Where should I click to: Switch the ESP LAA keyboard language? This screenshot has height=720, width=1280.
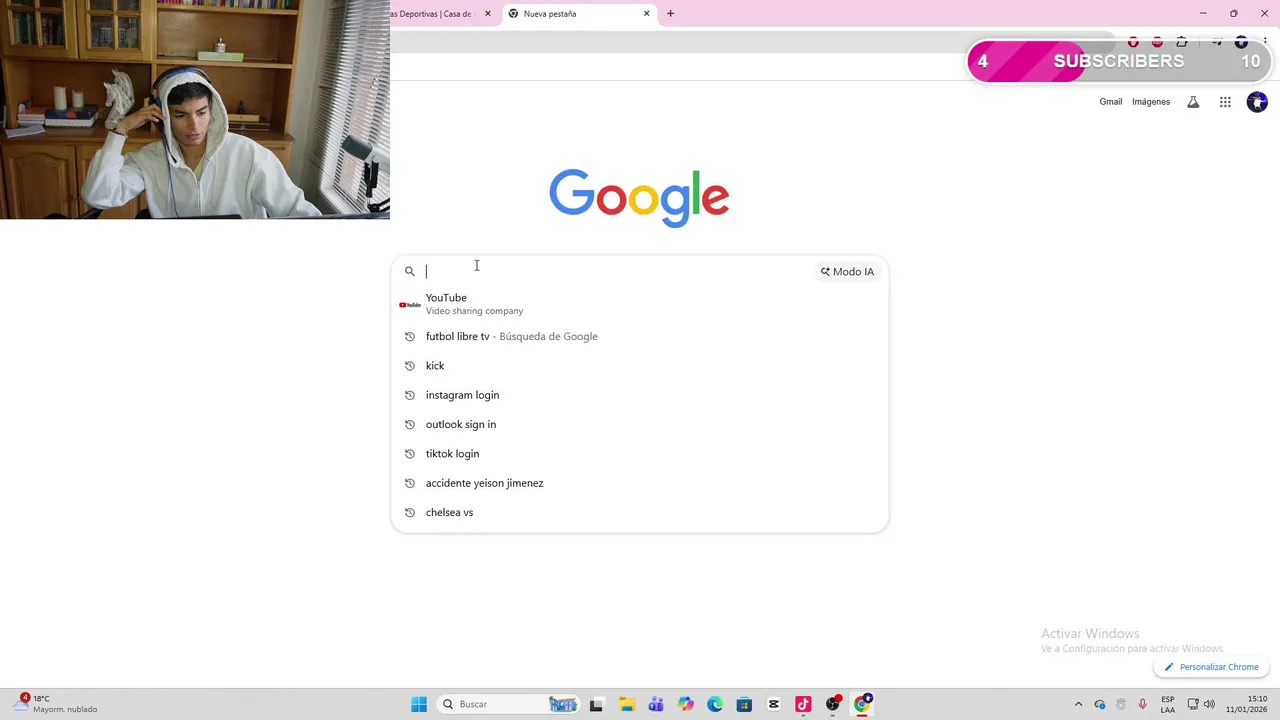1168,704
